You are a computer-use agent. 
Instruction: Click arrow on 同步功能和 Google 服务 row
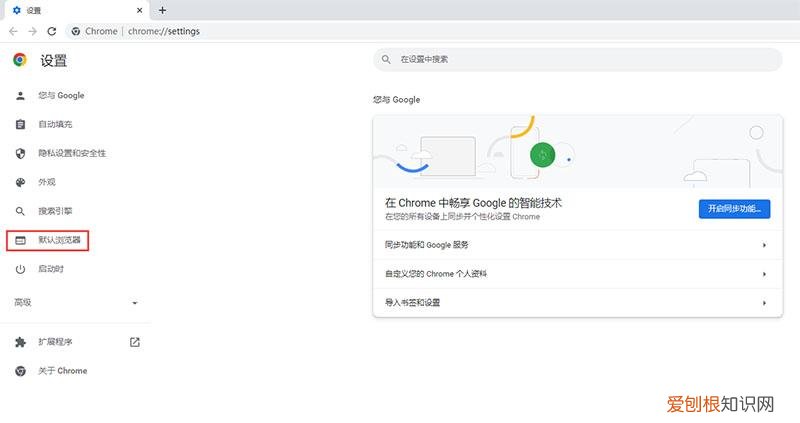pos(764,245)
